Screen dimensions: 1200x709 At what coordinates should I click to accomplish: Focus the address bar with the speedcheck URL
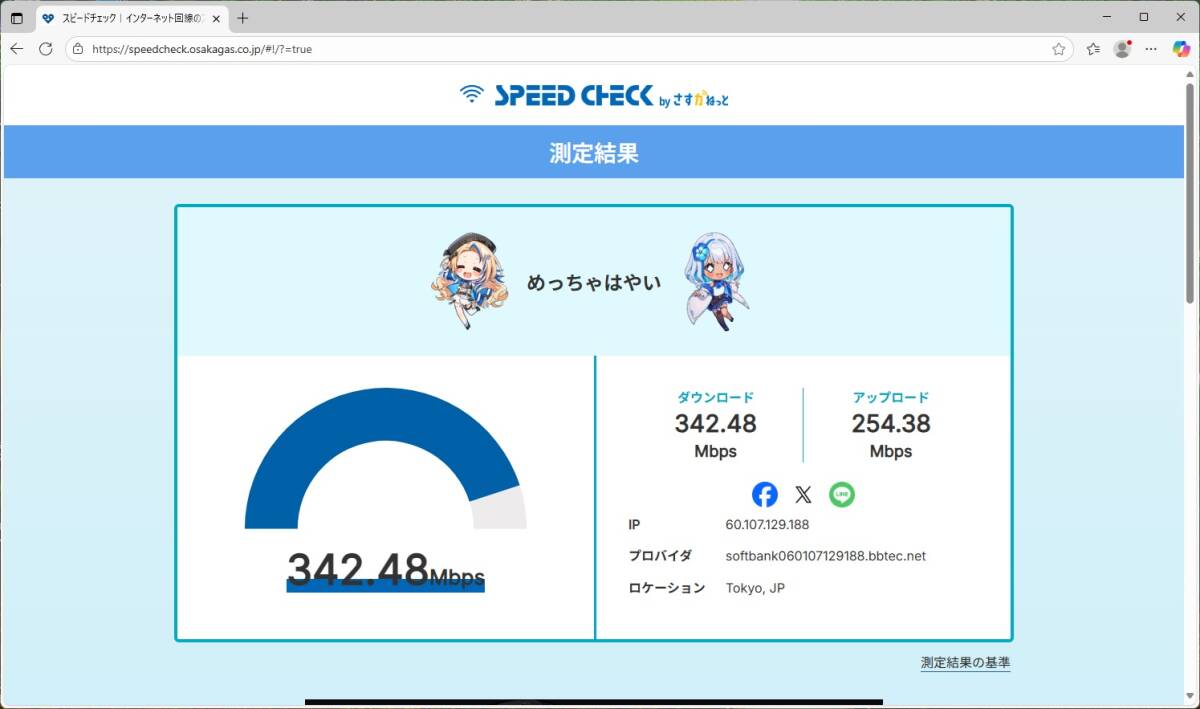(x=569, y=48)
